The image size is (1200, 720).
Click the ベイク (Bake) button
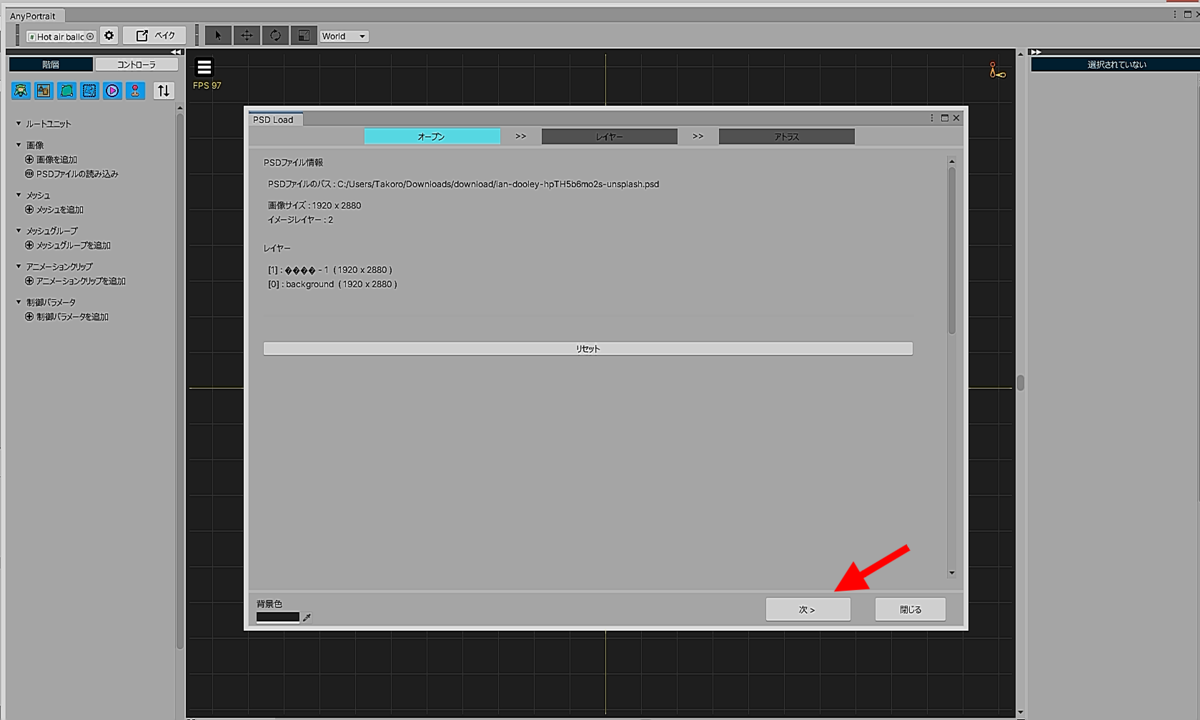click(x=155, y=36)
